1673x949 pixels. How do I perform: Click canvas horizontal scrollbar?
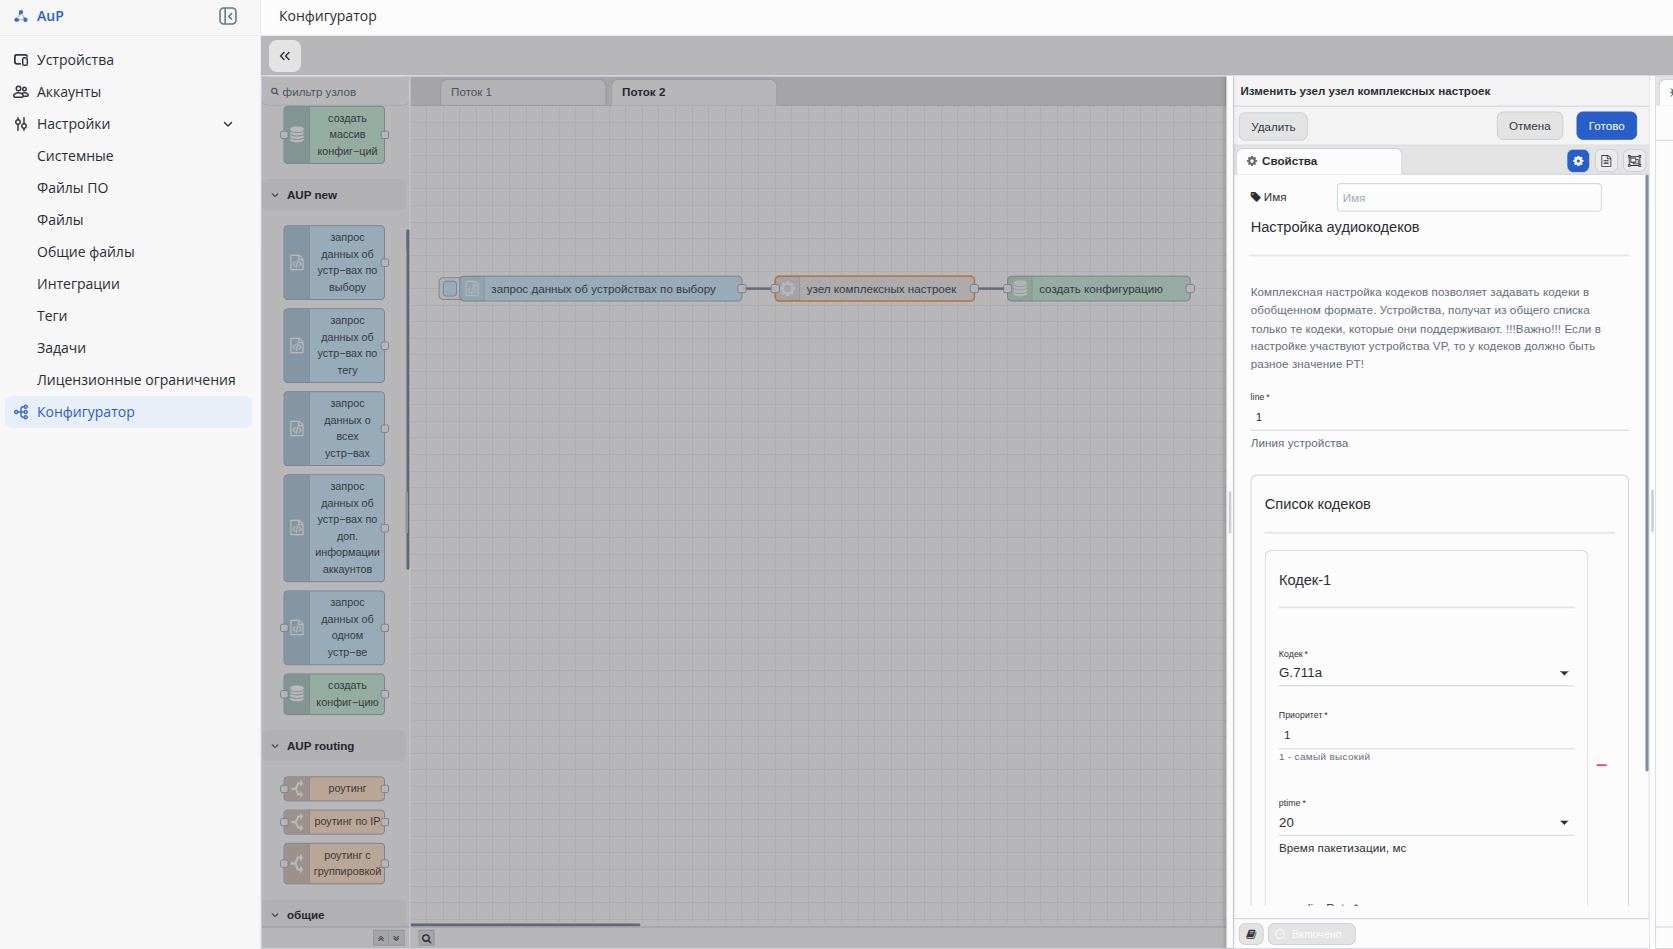[525, 925]
